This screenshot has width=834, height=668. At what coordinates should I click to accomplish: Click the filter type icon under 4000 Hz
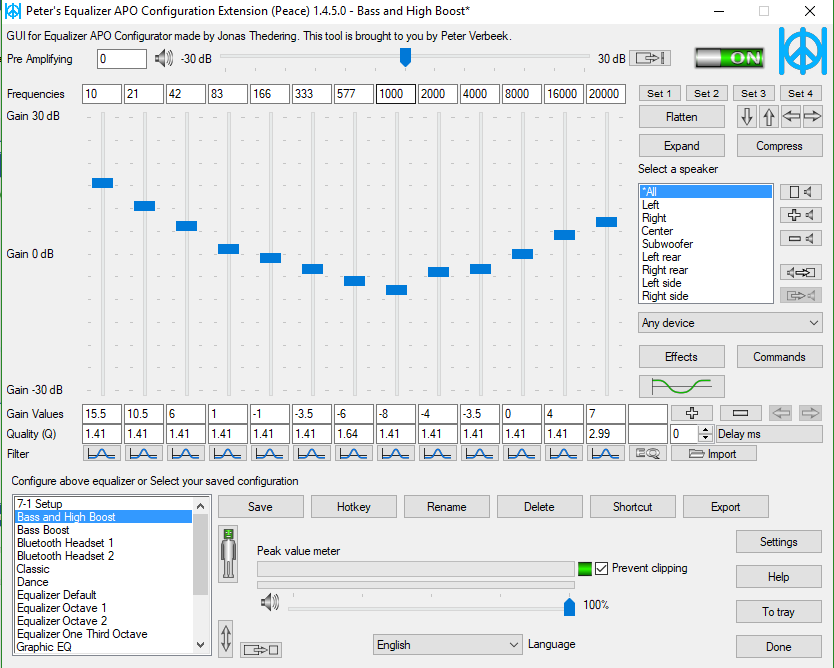point(480,454)
